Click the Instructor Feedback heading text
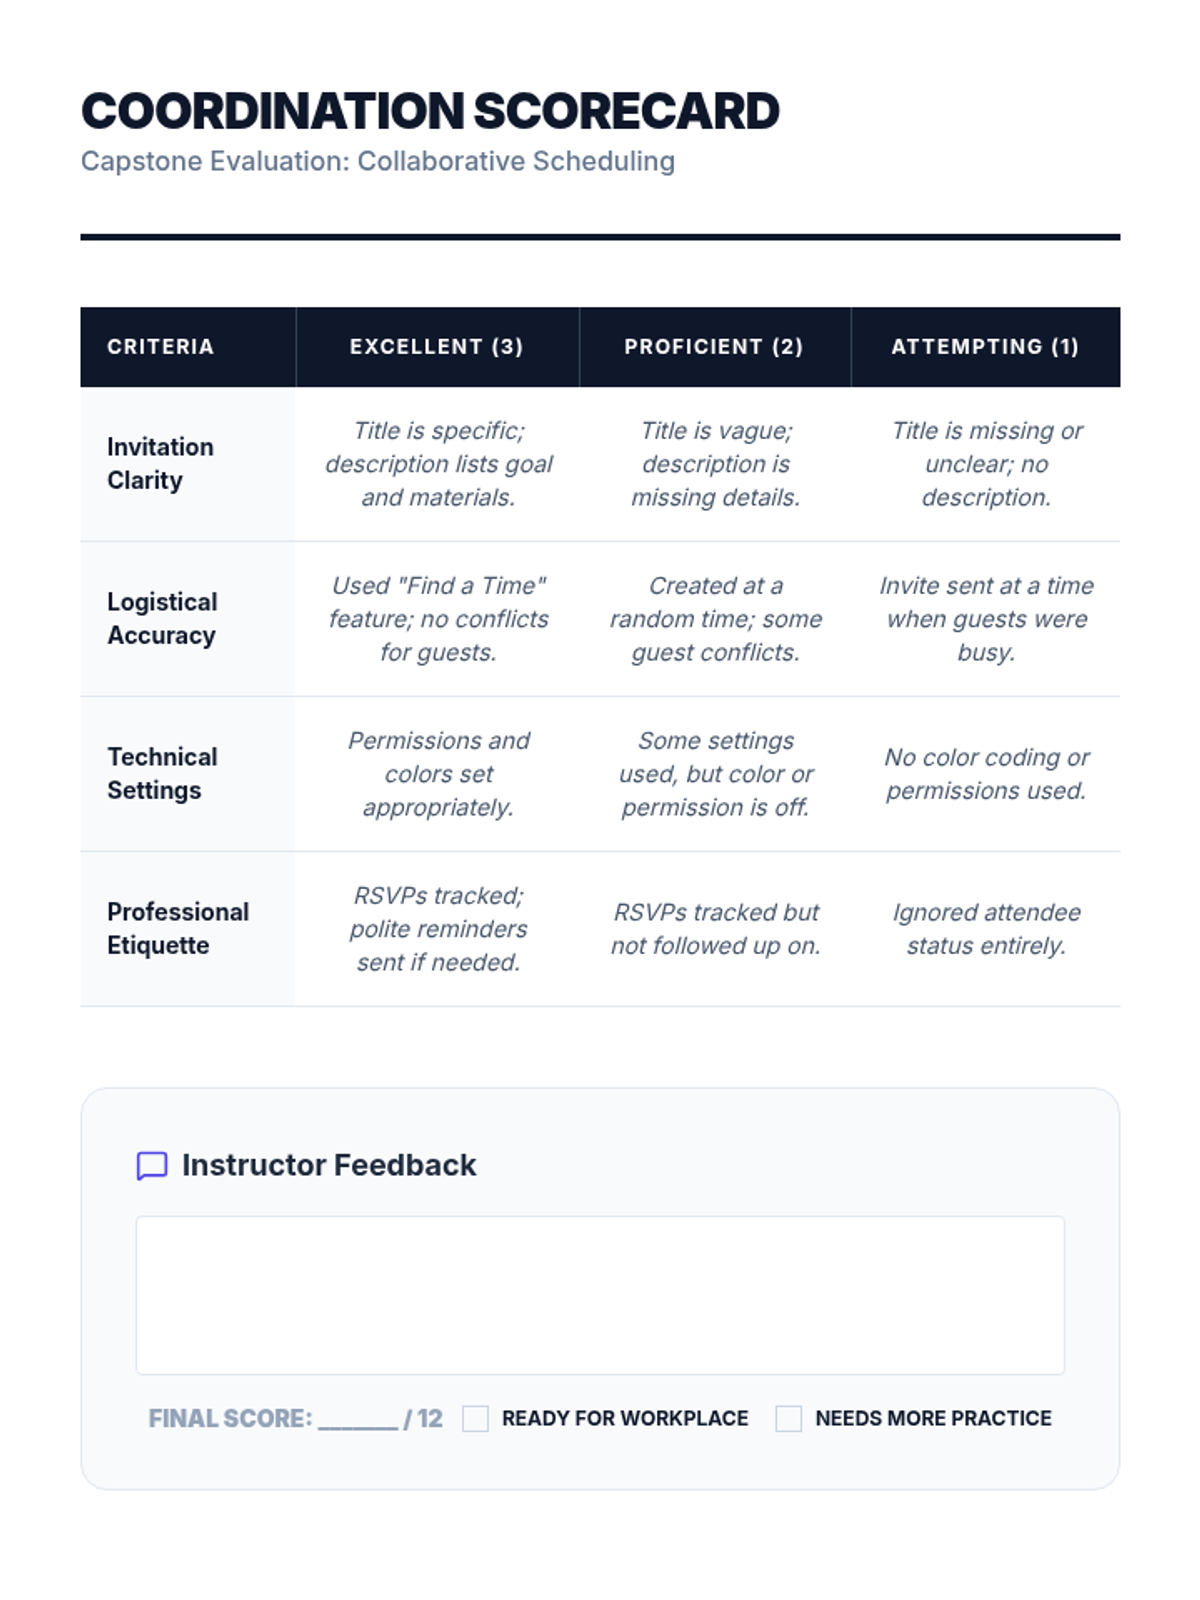The width and height of the screenshot is (1200, 1600). (x=329, y=1165)
